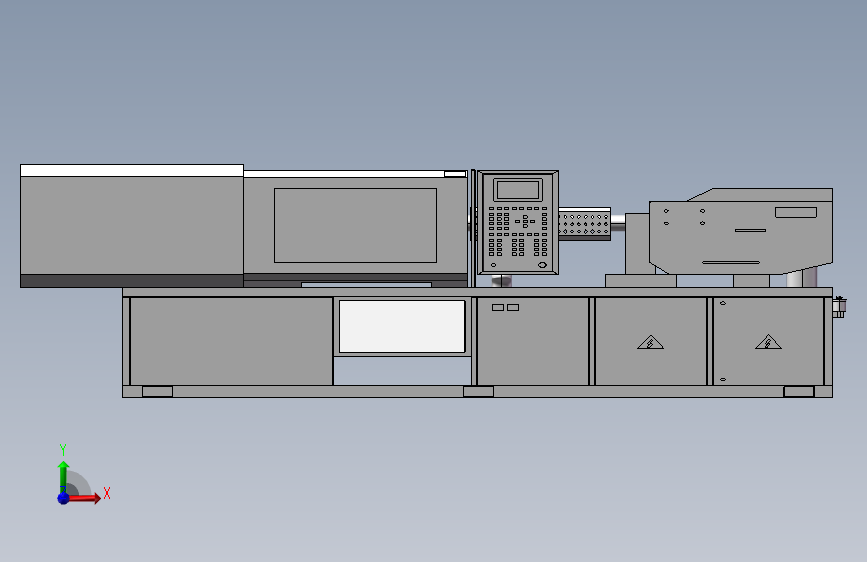Select the leftmost base cabinet door panel
The width and height of the screenshot is (867, 562).
click(x=231, y=341)
